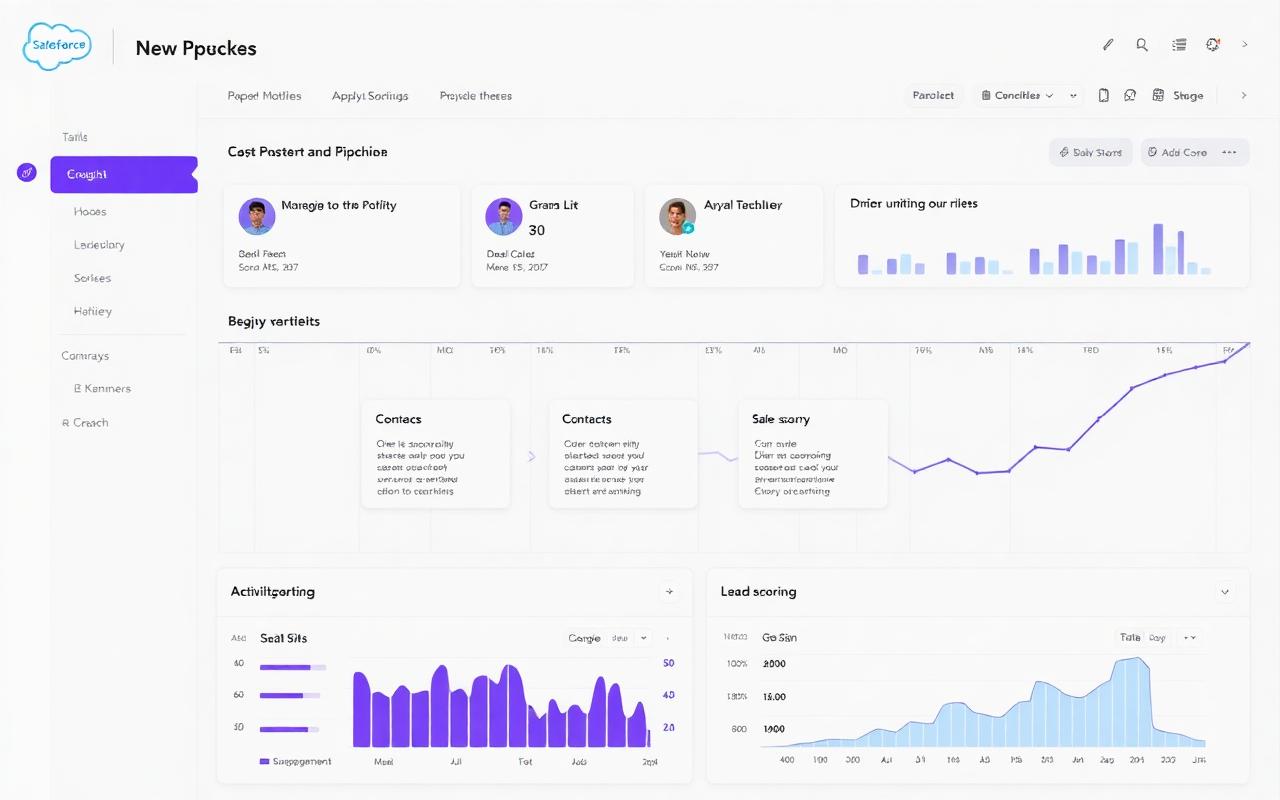Open search with the magnifier icon
This screenshot has height=800, width=1280.
click(1142, 45)
